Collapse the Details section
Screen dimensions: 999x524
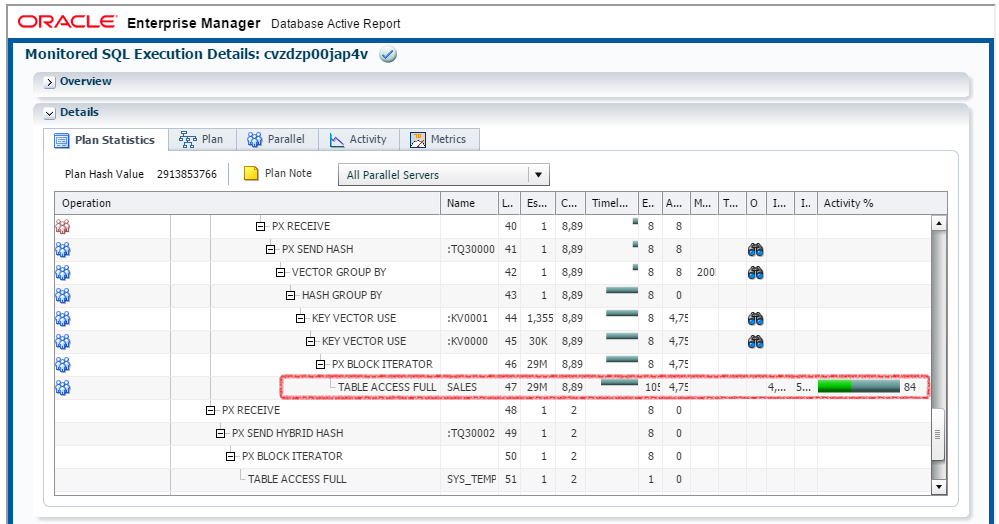point(50,113)
